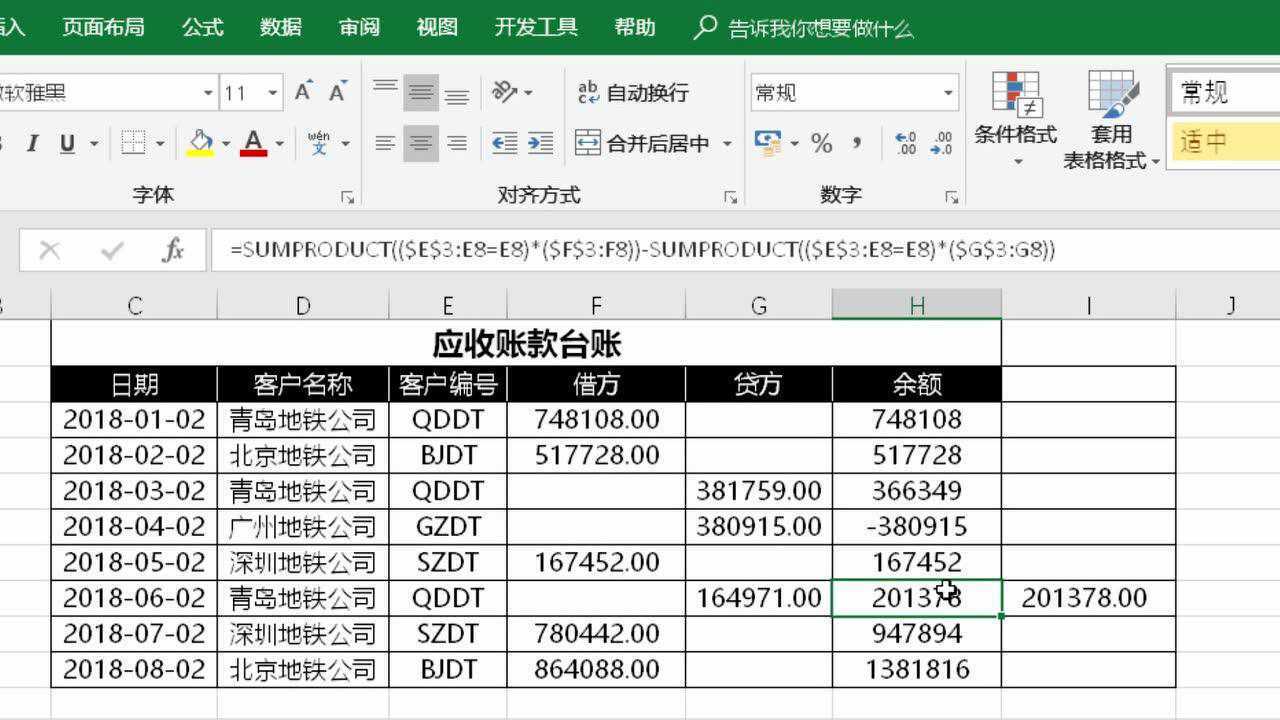The width and height of the screenshot is (1280, 720).
Task: Click the phonetic guide wén icon
Action: [319, 144]
